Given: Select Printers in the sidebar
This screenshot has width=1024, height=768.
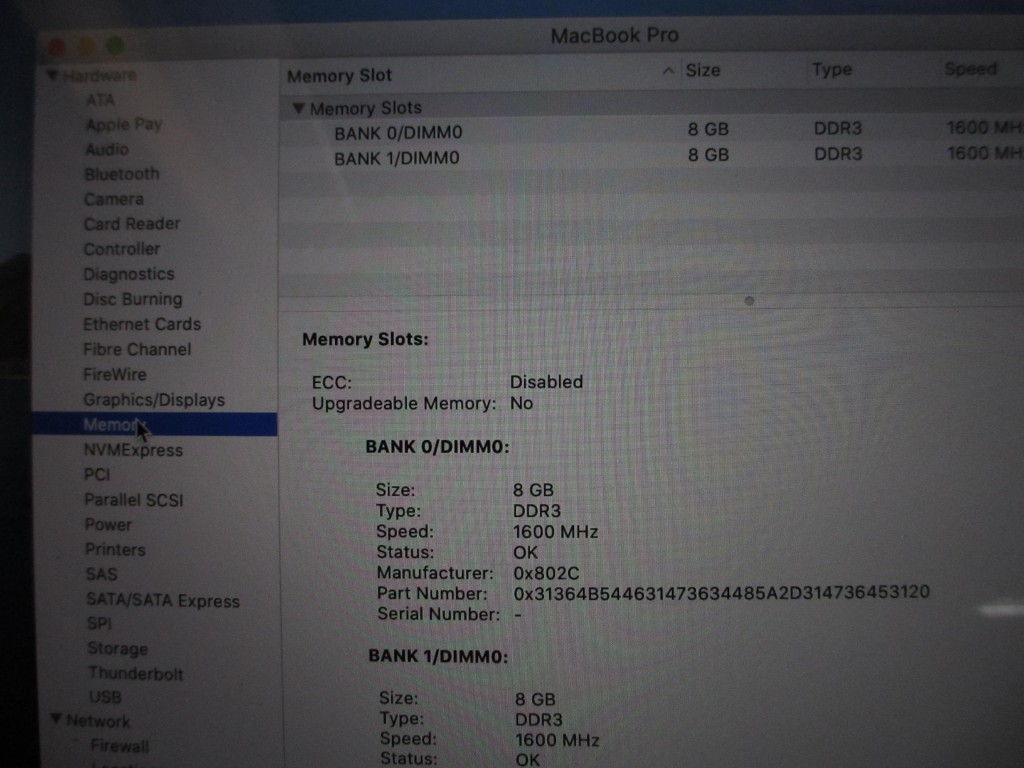Looking at the screenshot, I should click(116, 550).
